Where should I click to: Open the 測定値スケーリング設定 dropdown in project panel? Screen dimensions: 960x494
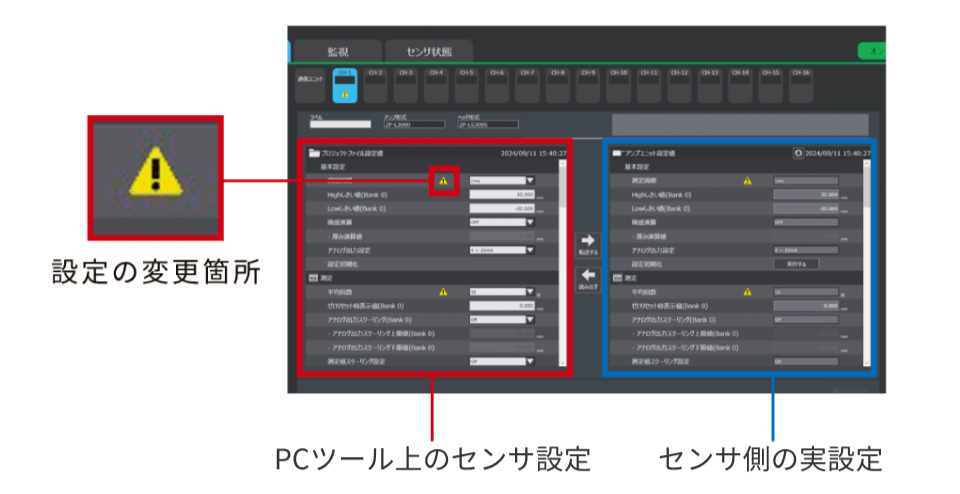point(501,361)
